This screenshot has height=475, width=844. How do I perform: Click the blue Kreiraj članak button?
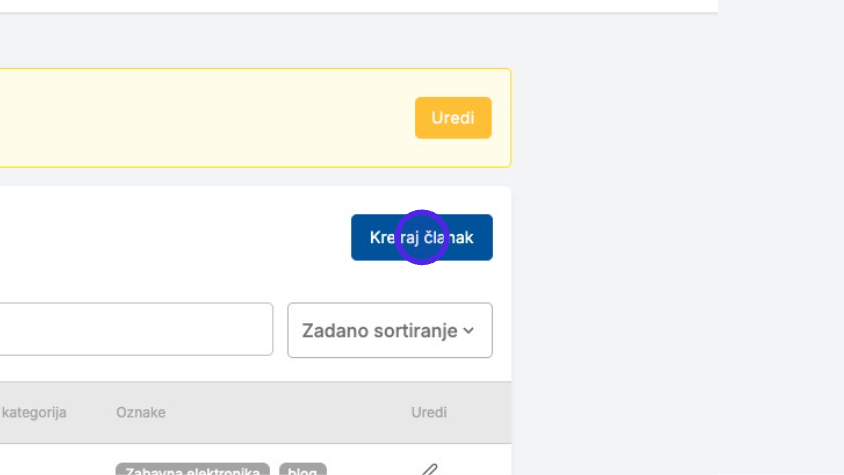tap(421, 238)
